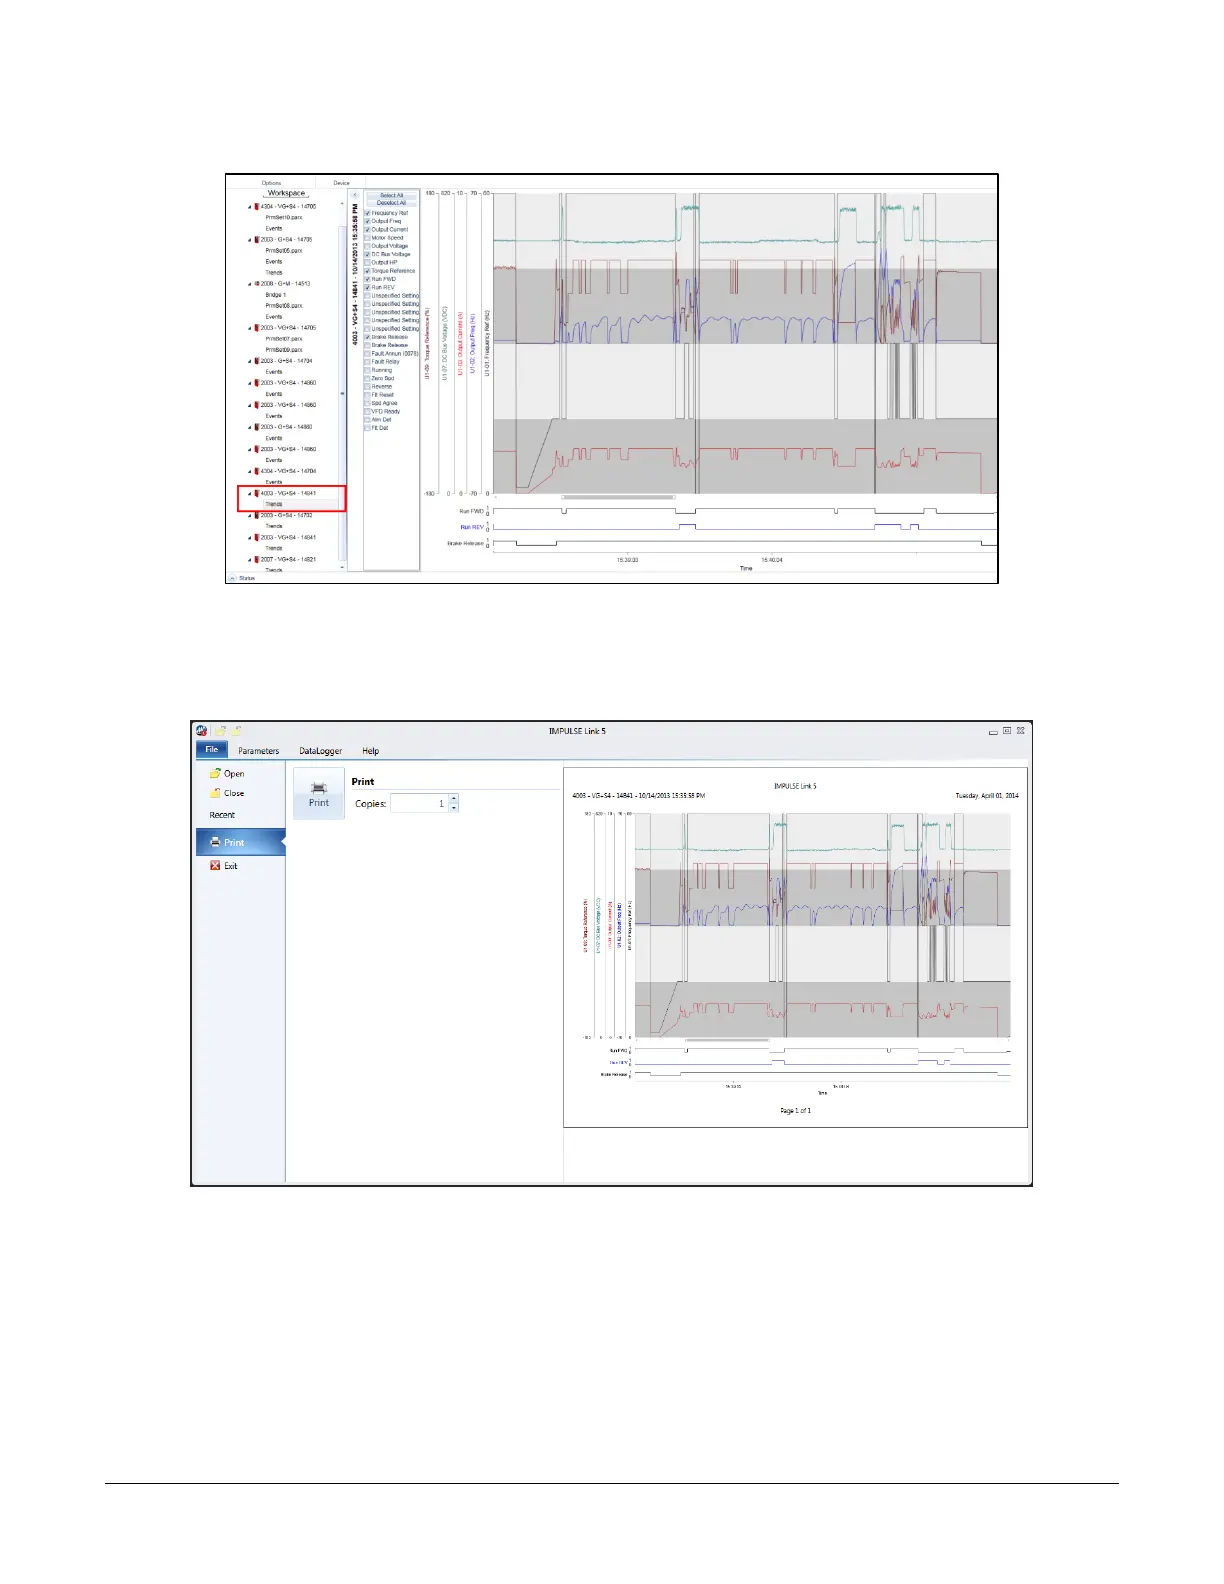Click the Select All button
Image resolution: width=1224 pixels, height=1584 pixels.
tap(391, 195)
